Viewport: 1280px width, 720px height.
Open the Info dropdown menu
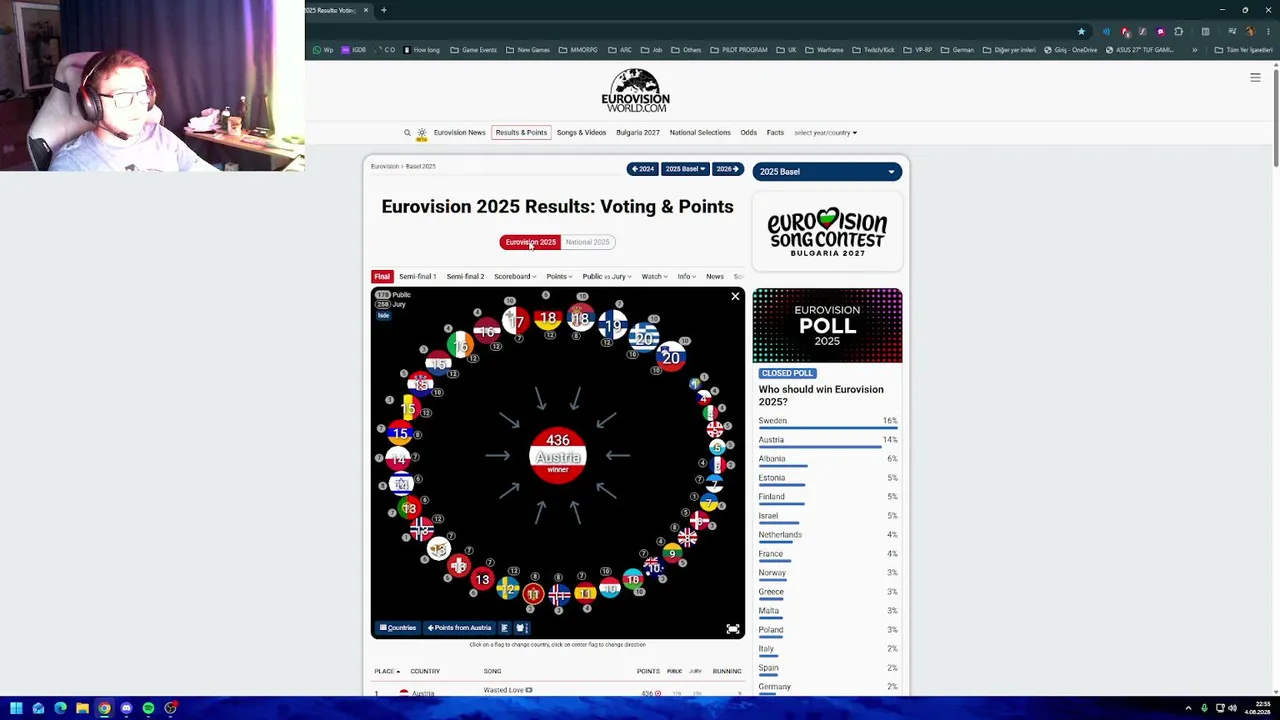click(x=686, y=277)
